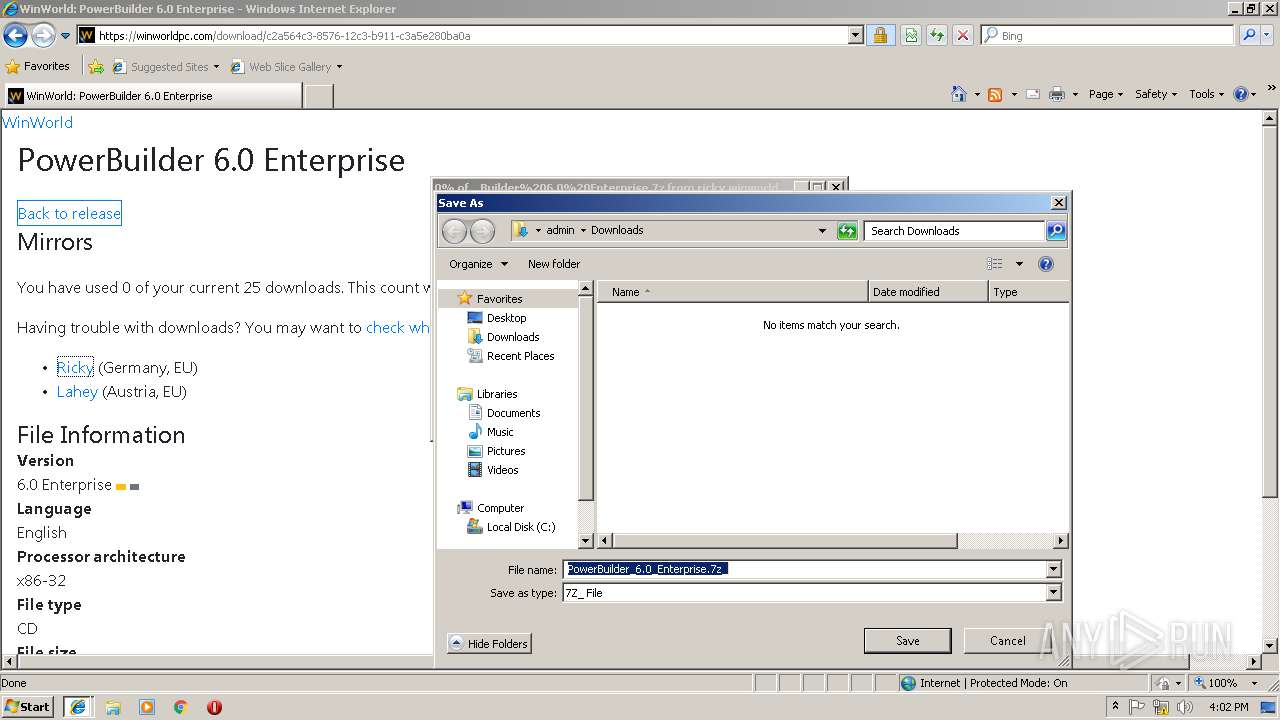Expand the Save As path dropdown
The height and width of the screenshot is (720, 1280).
coord(822,231)
